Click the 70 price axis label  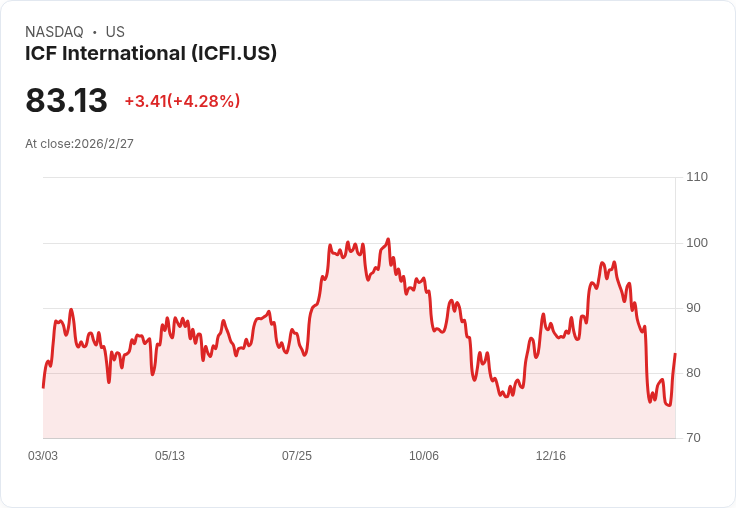[x=693, y=438]
